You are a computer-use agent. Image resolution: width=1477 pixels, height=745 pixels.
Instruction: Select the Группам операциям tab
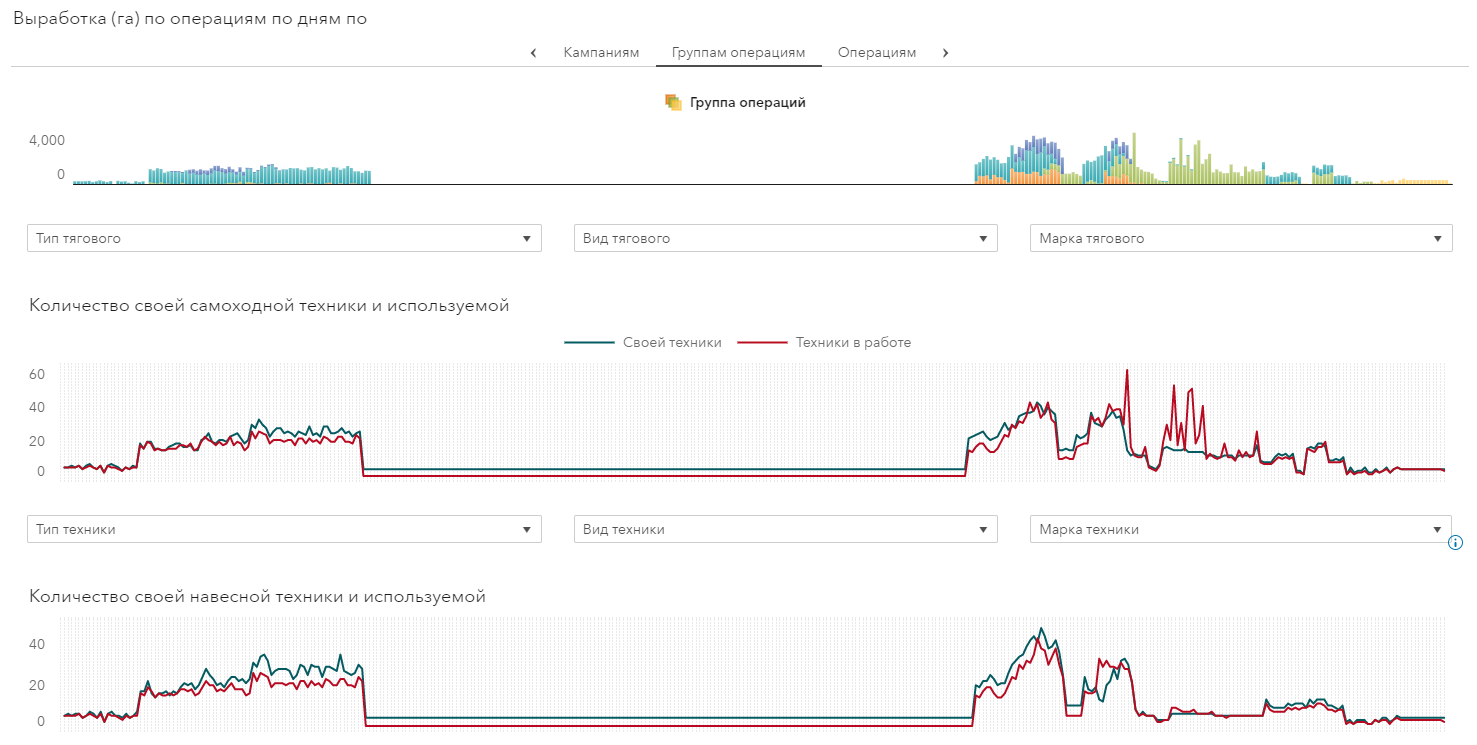point(738,53)
